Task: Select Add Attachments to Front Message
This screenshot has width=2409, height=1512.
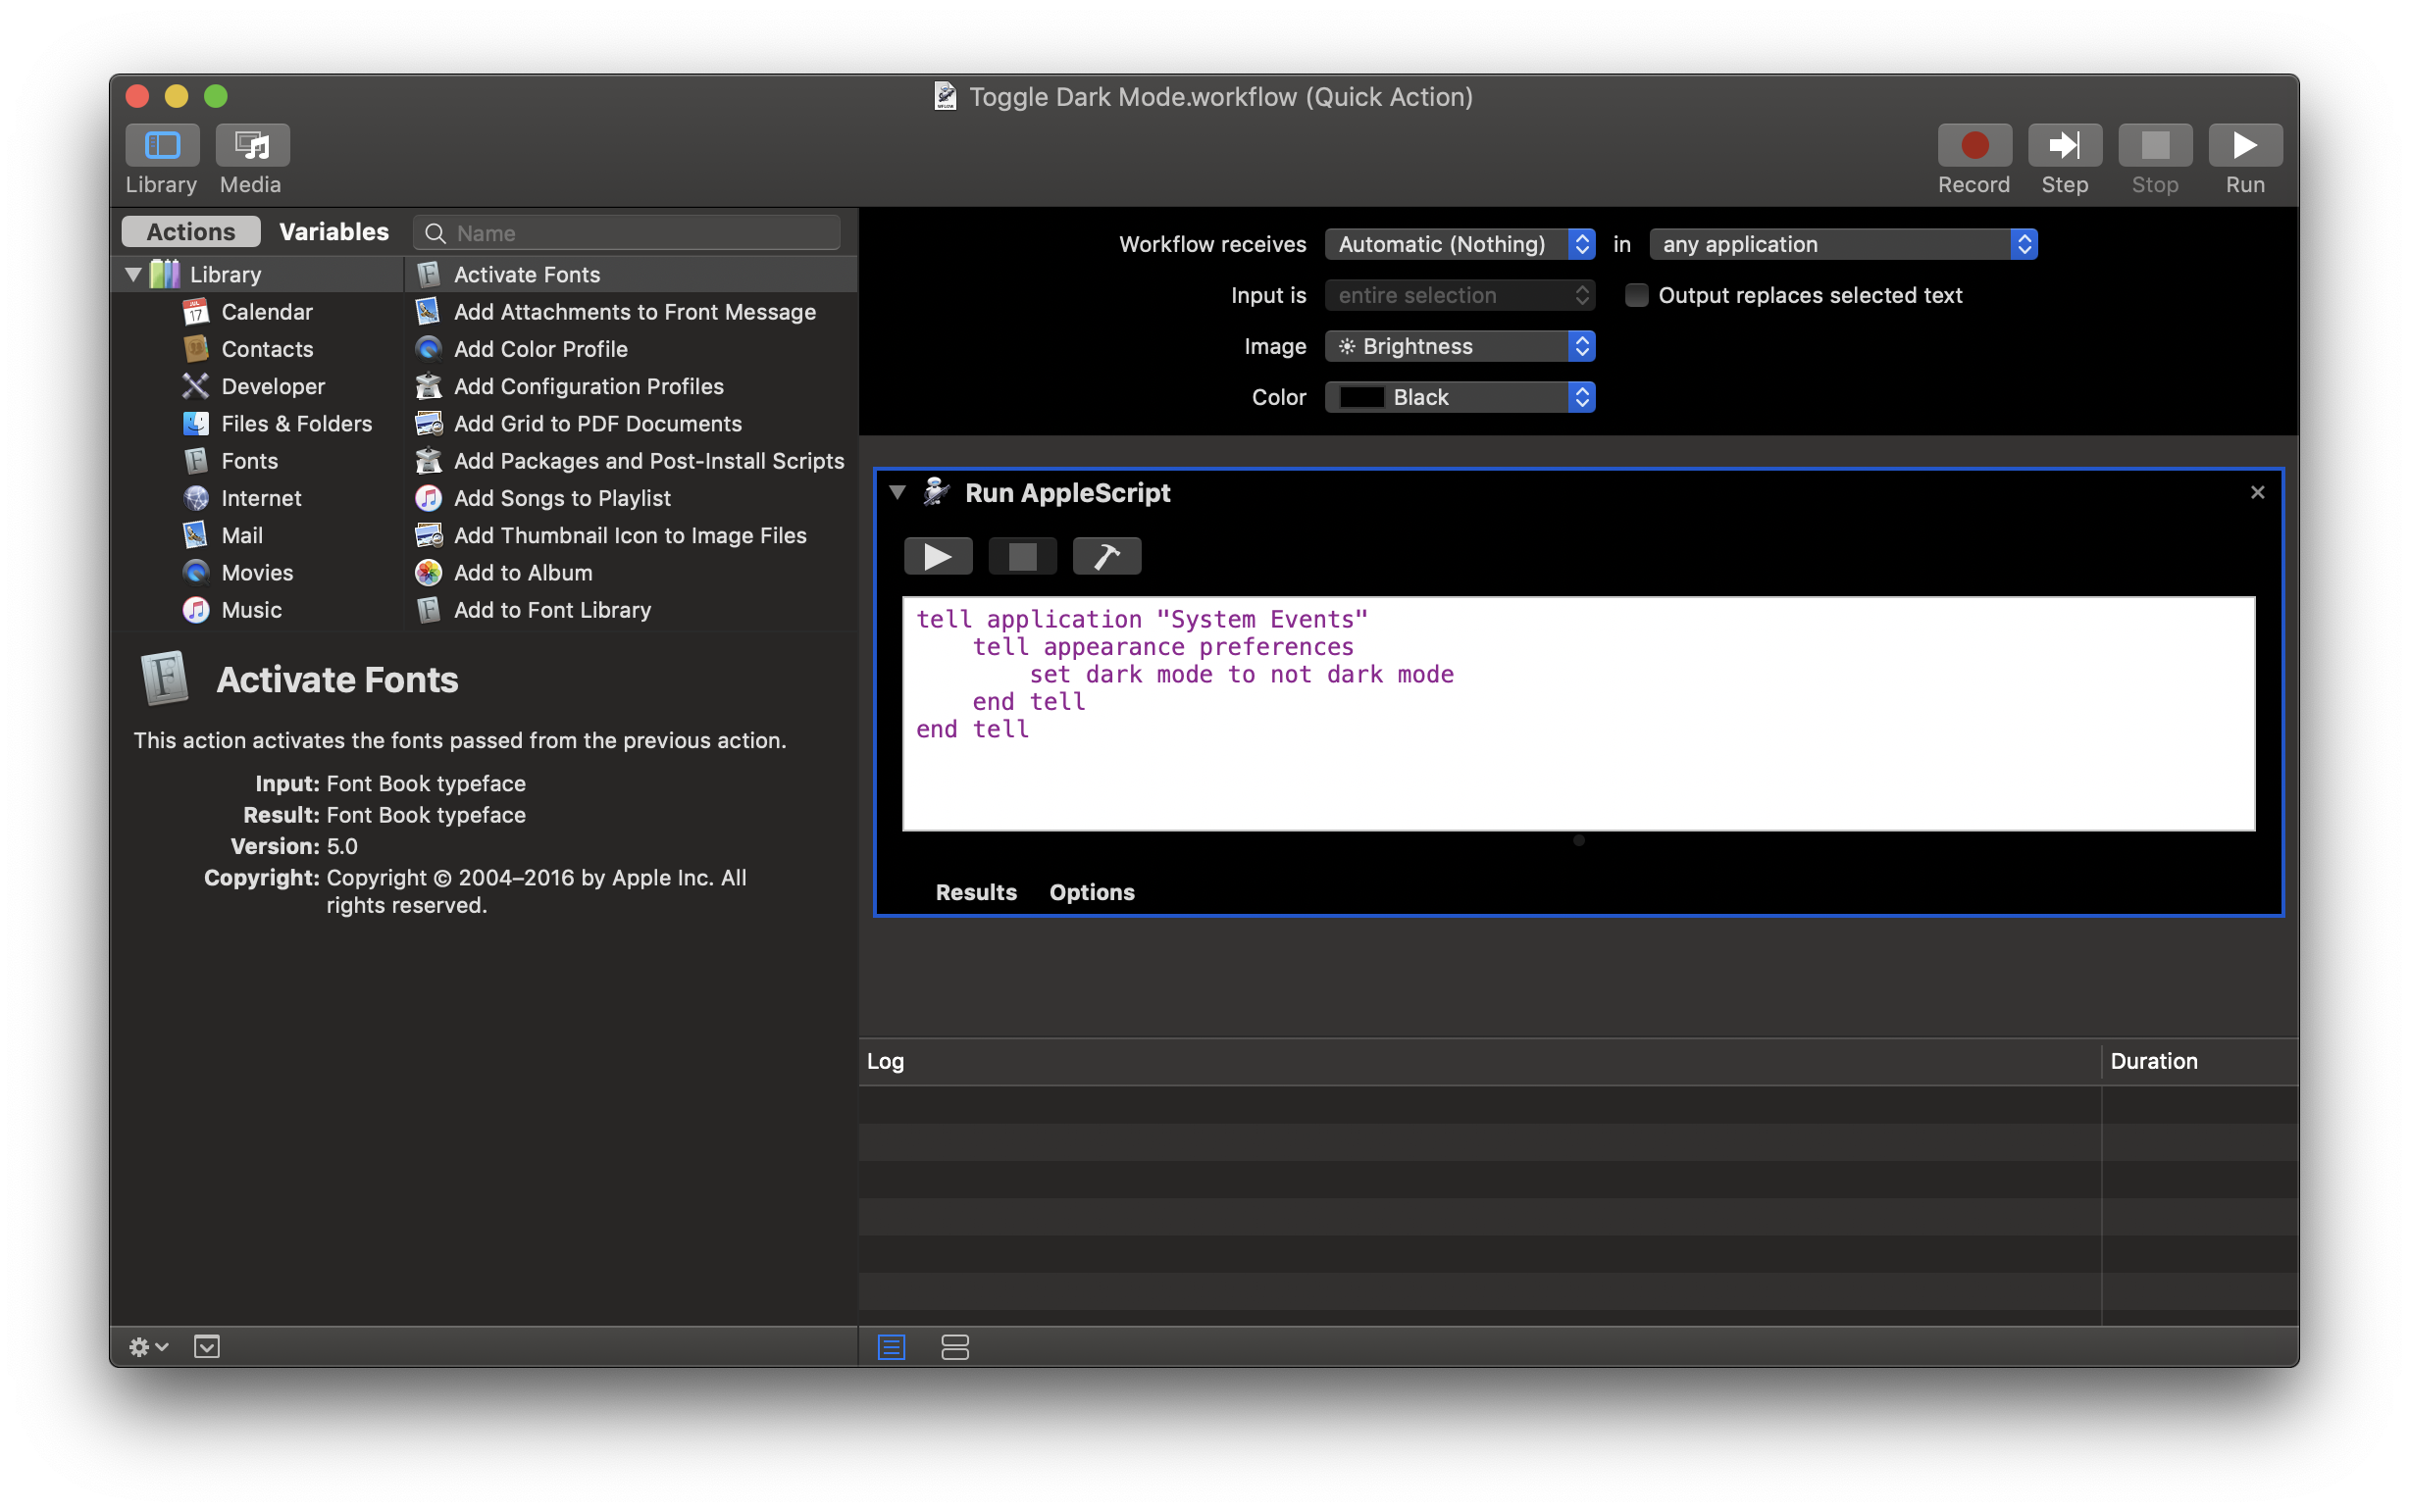Action: click(631, 312)
